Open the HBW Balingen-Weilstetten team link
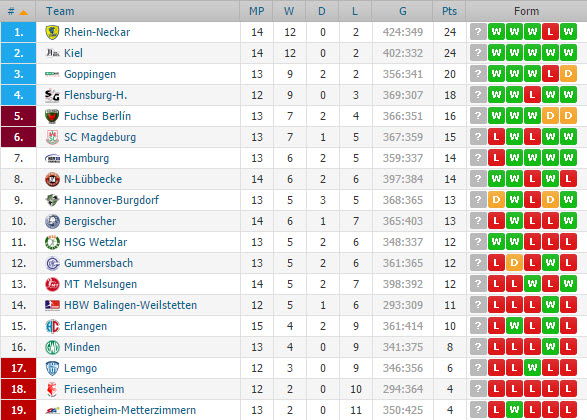The width and height of the screenshot is (587, 420). tap(130, 305)
